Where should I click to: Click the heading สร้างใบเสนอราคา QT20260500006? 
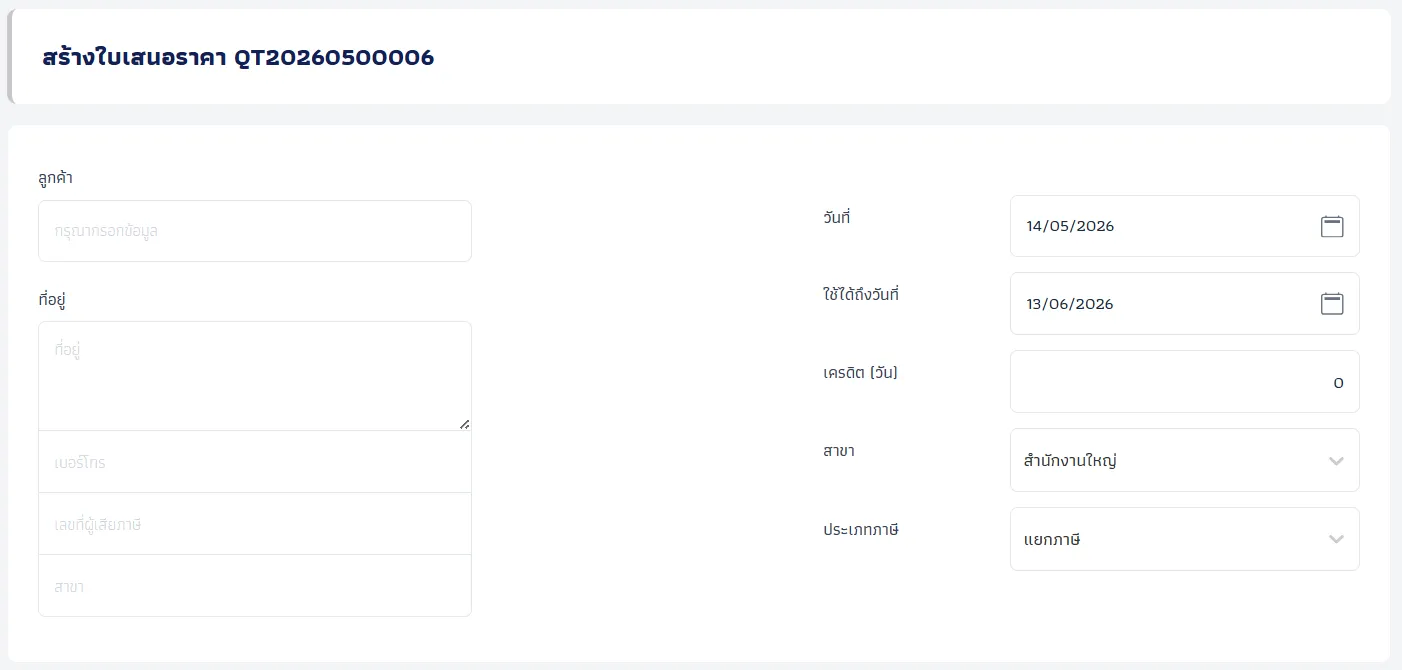[x=238, y=57]
